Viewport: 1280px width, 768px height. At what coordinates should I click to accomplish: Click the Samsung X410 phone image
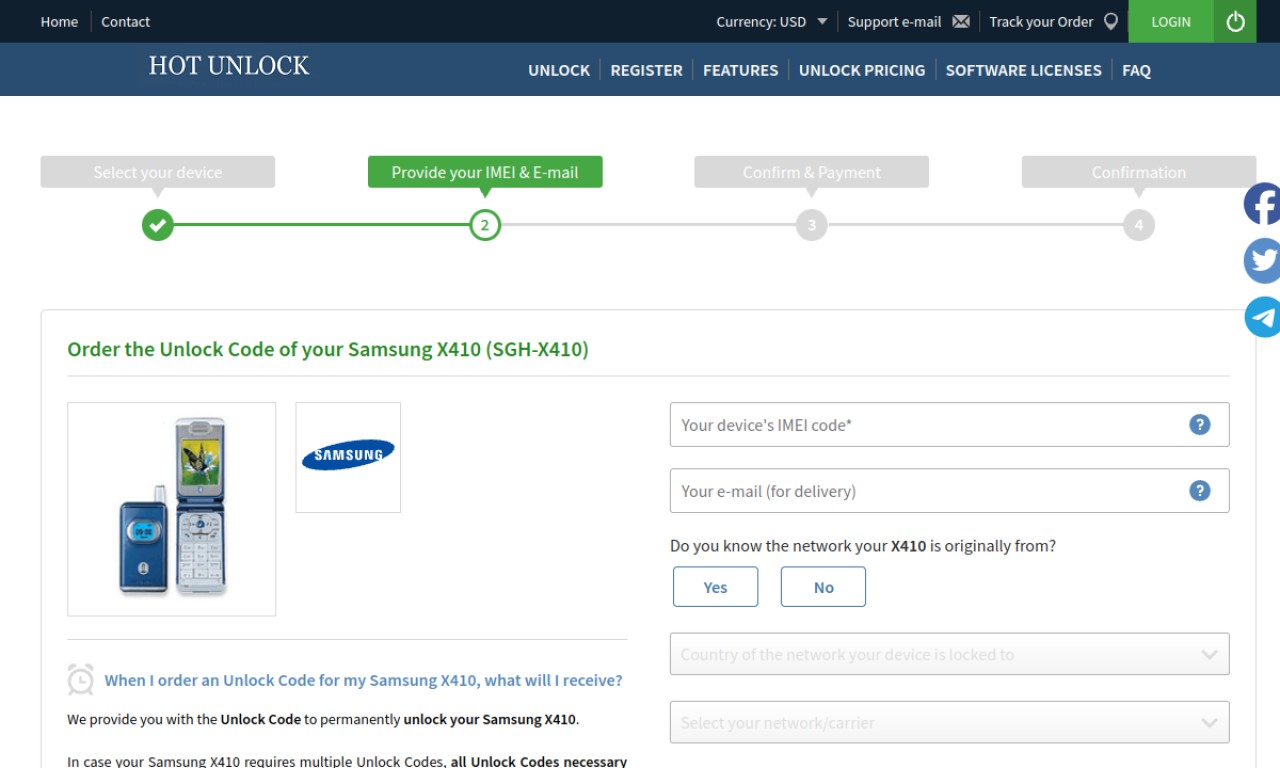(171, 509)
